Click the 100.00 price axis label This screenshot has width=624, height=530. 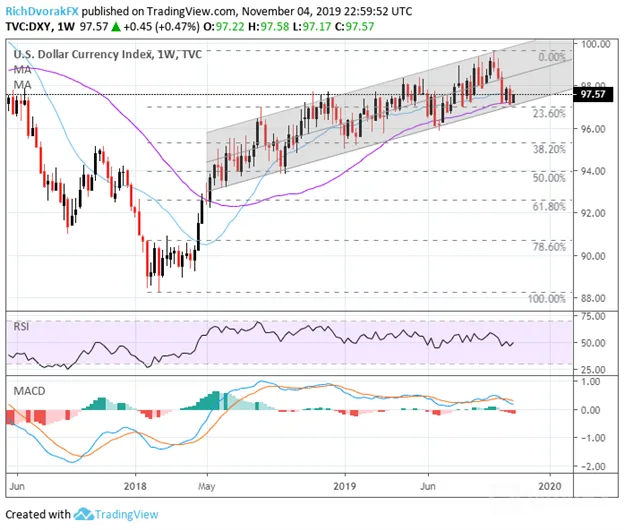click(x=595, y=44)
